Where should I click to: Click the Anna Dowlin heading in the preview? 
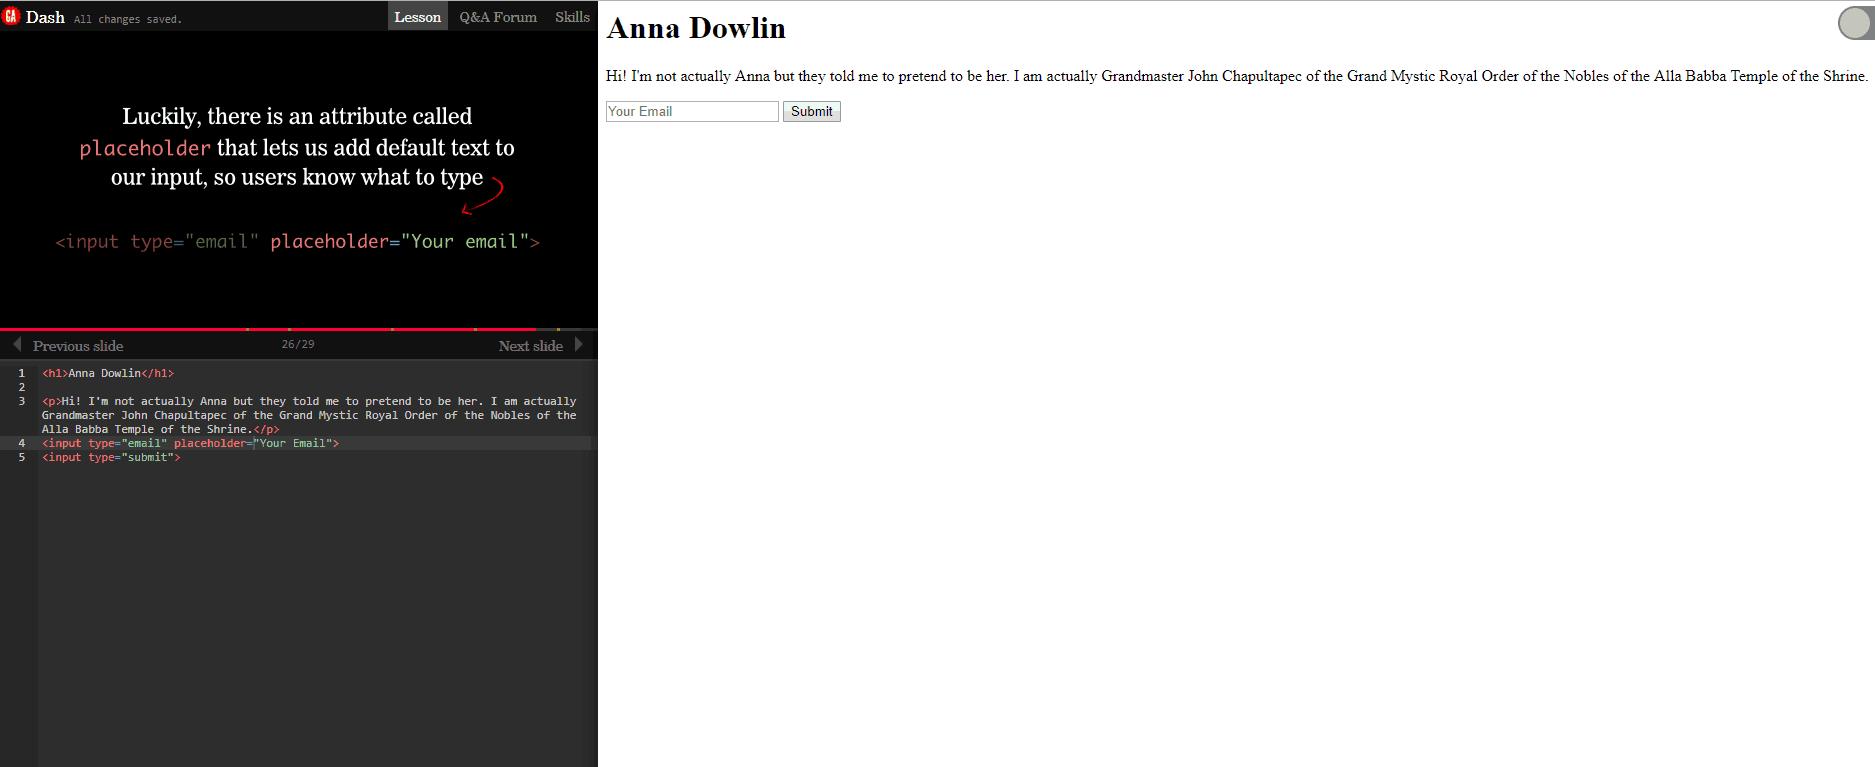[696, 28]
